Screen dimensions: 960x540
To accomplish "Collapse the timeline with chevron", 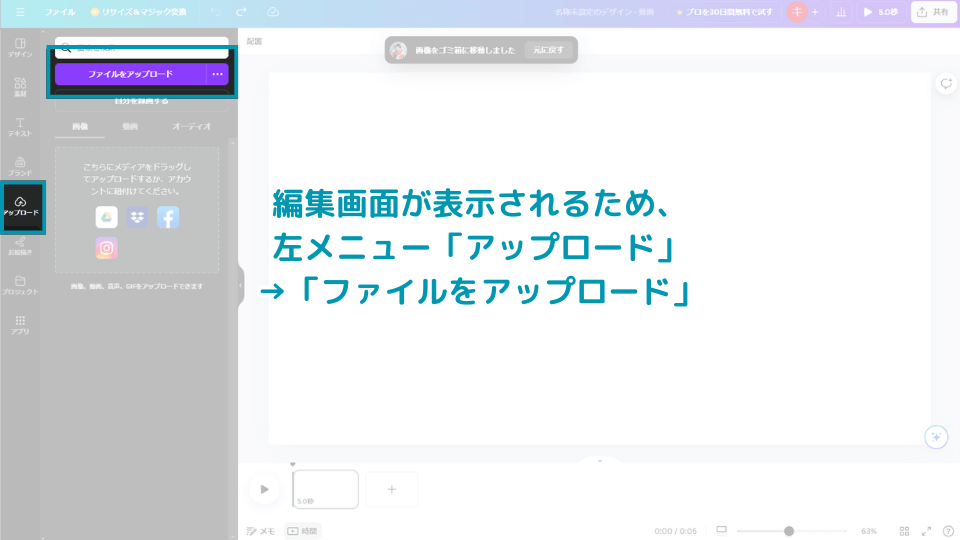I will pyautogui.click(x=600, y=460).
